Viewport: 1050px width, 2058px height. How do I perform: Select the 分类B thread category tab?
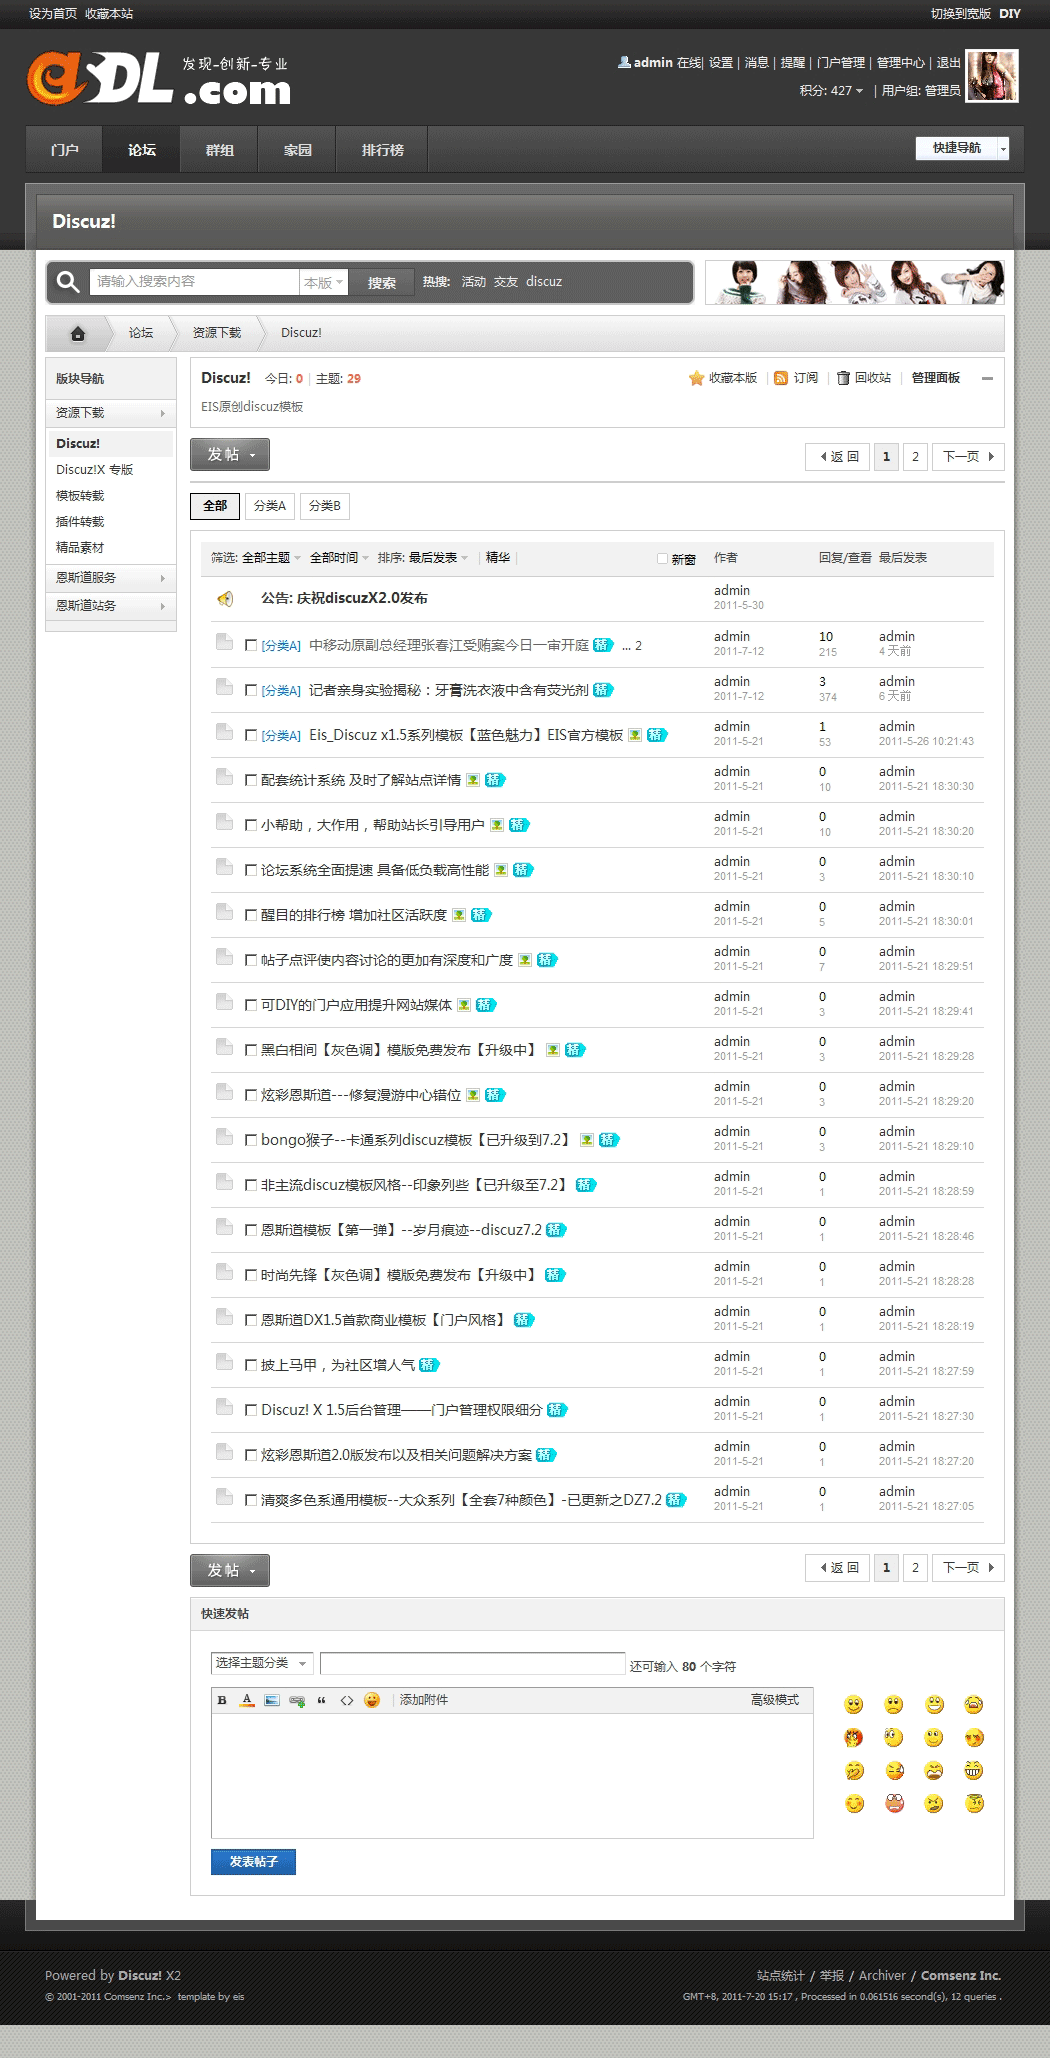tap(325, 506)
